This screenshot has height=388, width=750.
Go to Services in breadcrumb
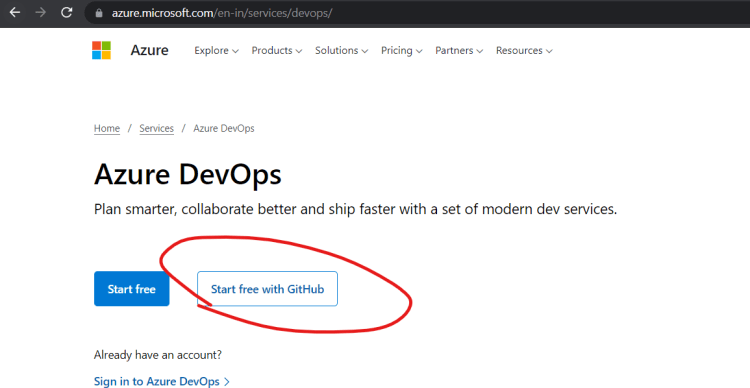pos(156,128)
